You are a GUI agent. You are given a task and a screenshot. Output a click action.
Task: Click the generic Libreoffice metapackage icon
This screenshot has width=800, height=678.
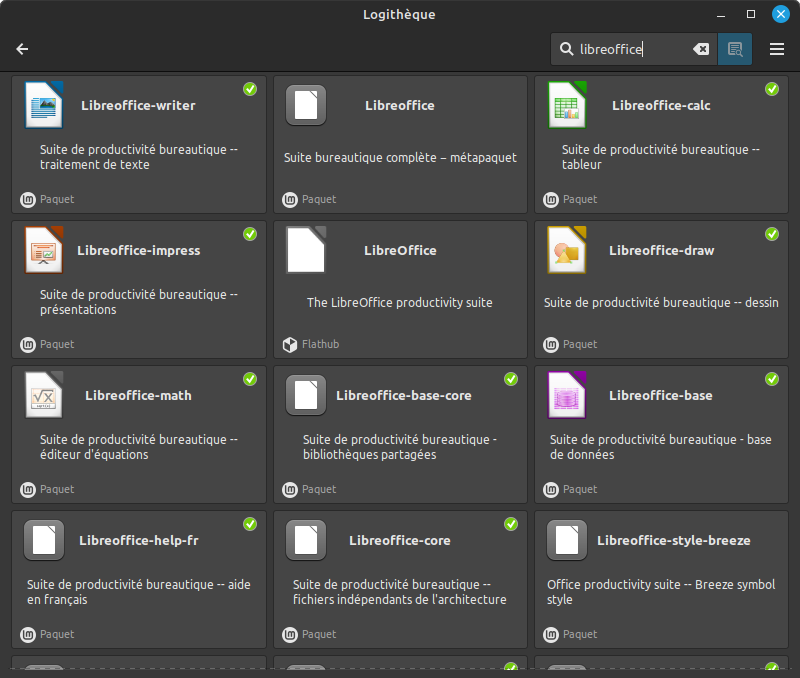point(306,105)
